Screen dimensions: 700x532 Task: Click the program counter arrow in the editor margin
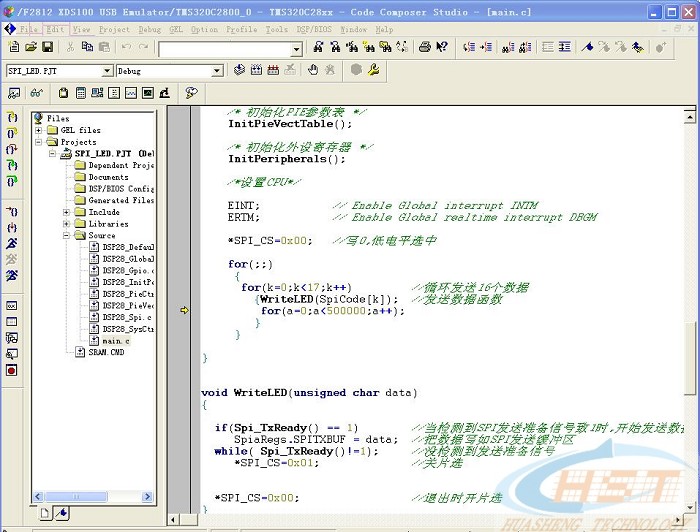184,310
